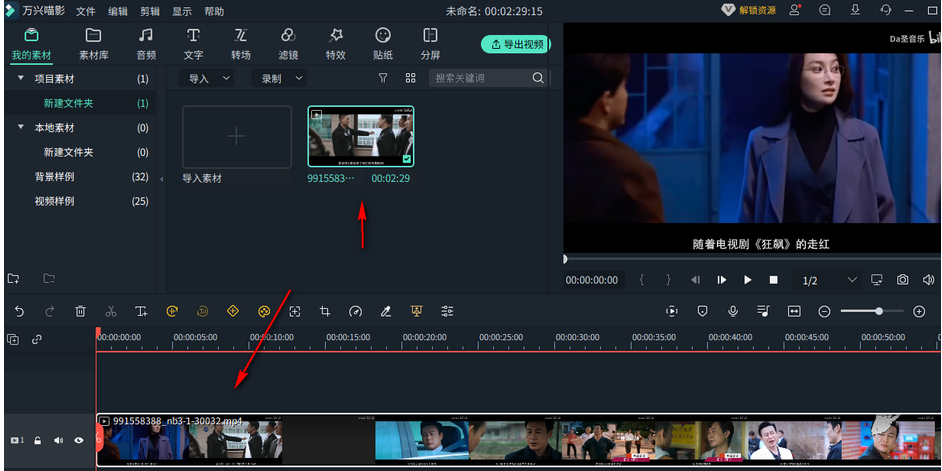Click the add new folder icon
Screen dimensions: 942x471
coord(13,278)
